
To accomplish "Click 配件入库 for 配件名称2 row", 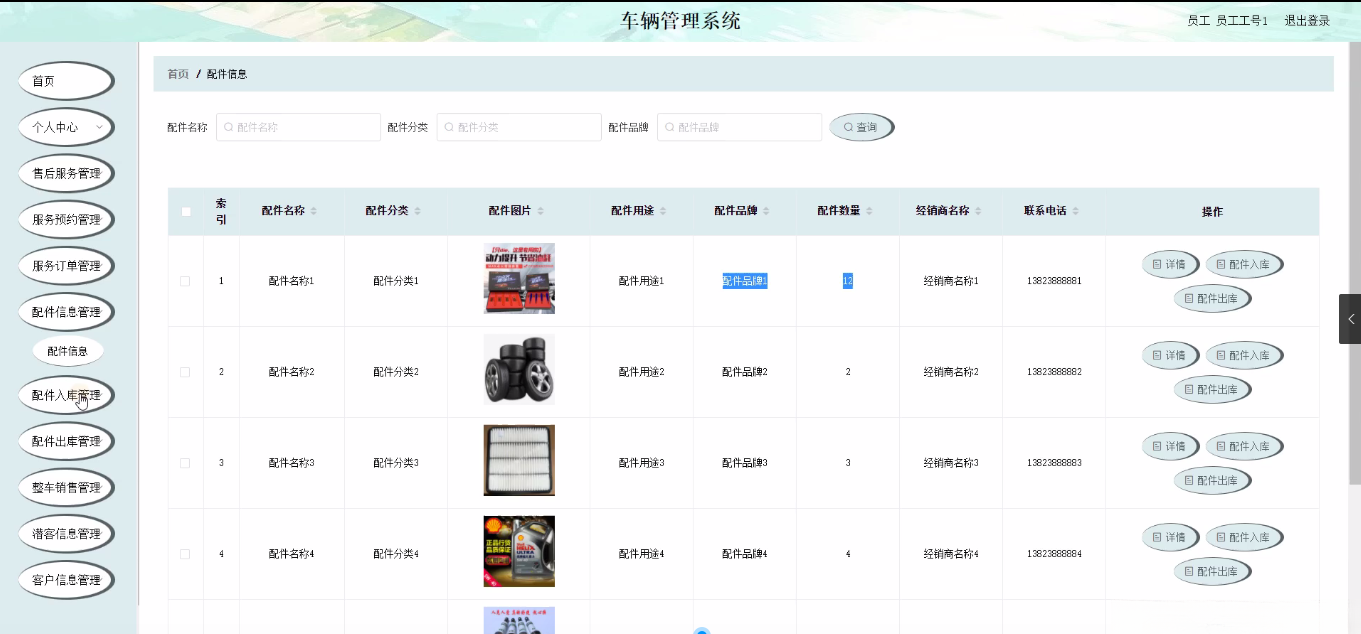I will click(x=1244, y=355).
